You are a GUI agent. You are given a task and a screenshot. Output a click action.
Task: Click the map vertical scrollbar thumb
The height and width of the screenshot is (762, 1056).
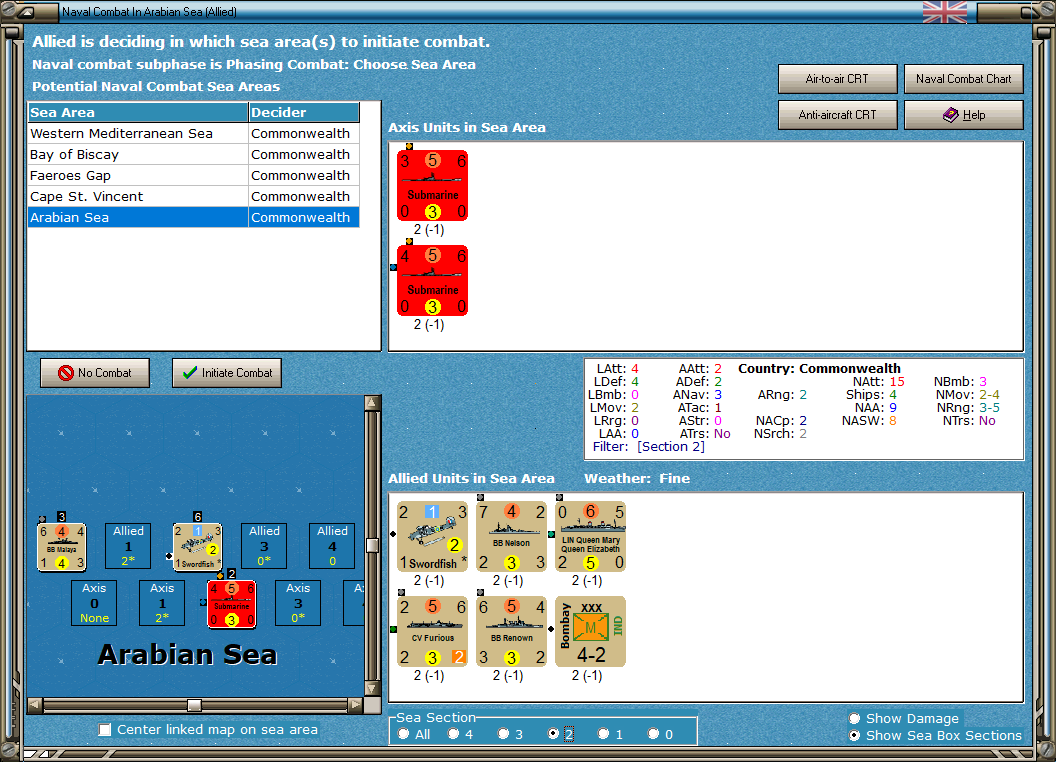(x=372, y=545)
